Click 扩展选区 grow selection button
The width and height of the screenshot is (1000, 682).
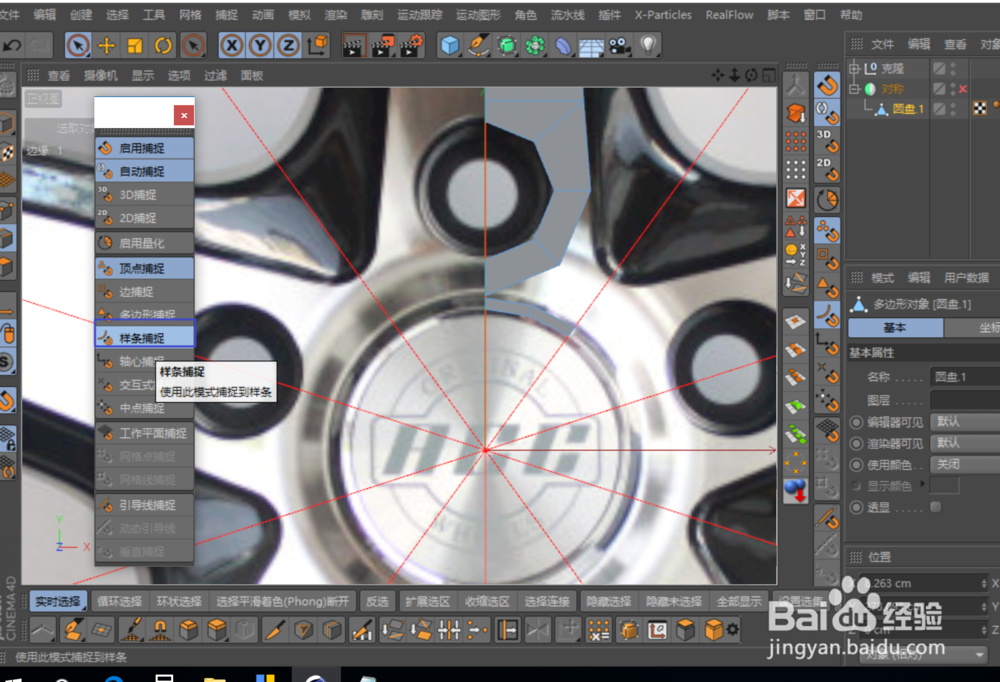pos(427,602)
